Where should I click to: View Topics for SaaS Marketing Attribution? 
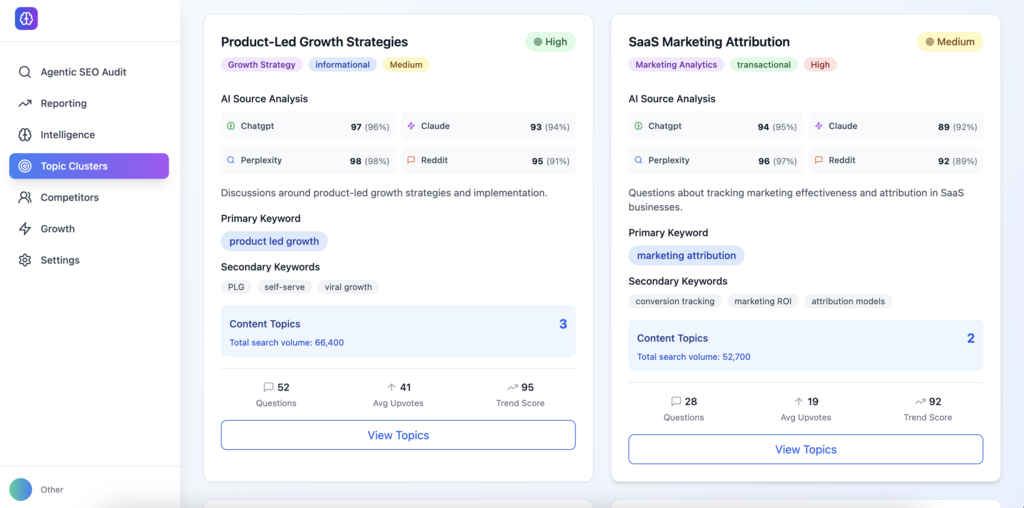[805, 449]
